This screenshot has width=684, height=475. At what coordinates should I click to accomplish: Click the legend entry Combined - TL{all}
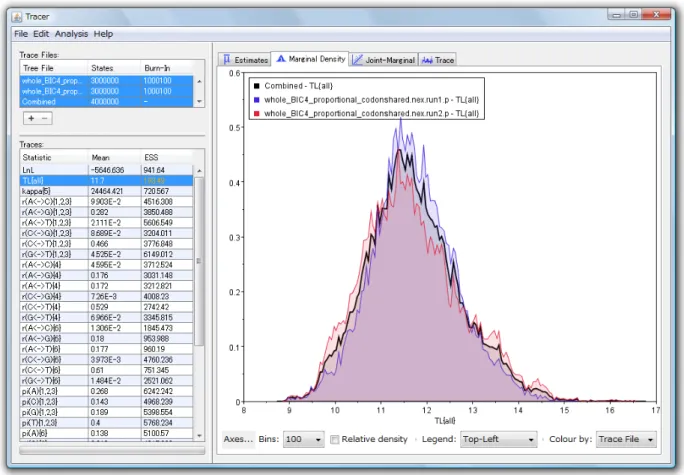pyautogui.click(x=298, y=86)
